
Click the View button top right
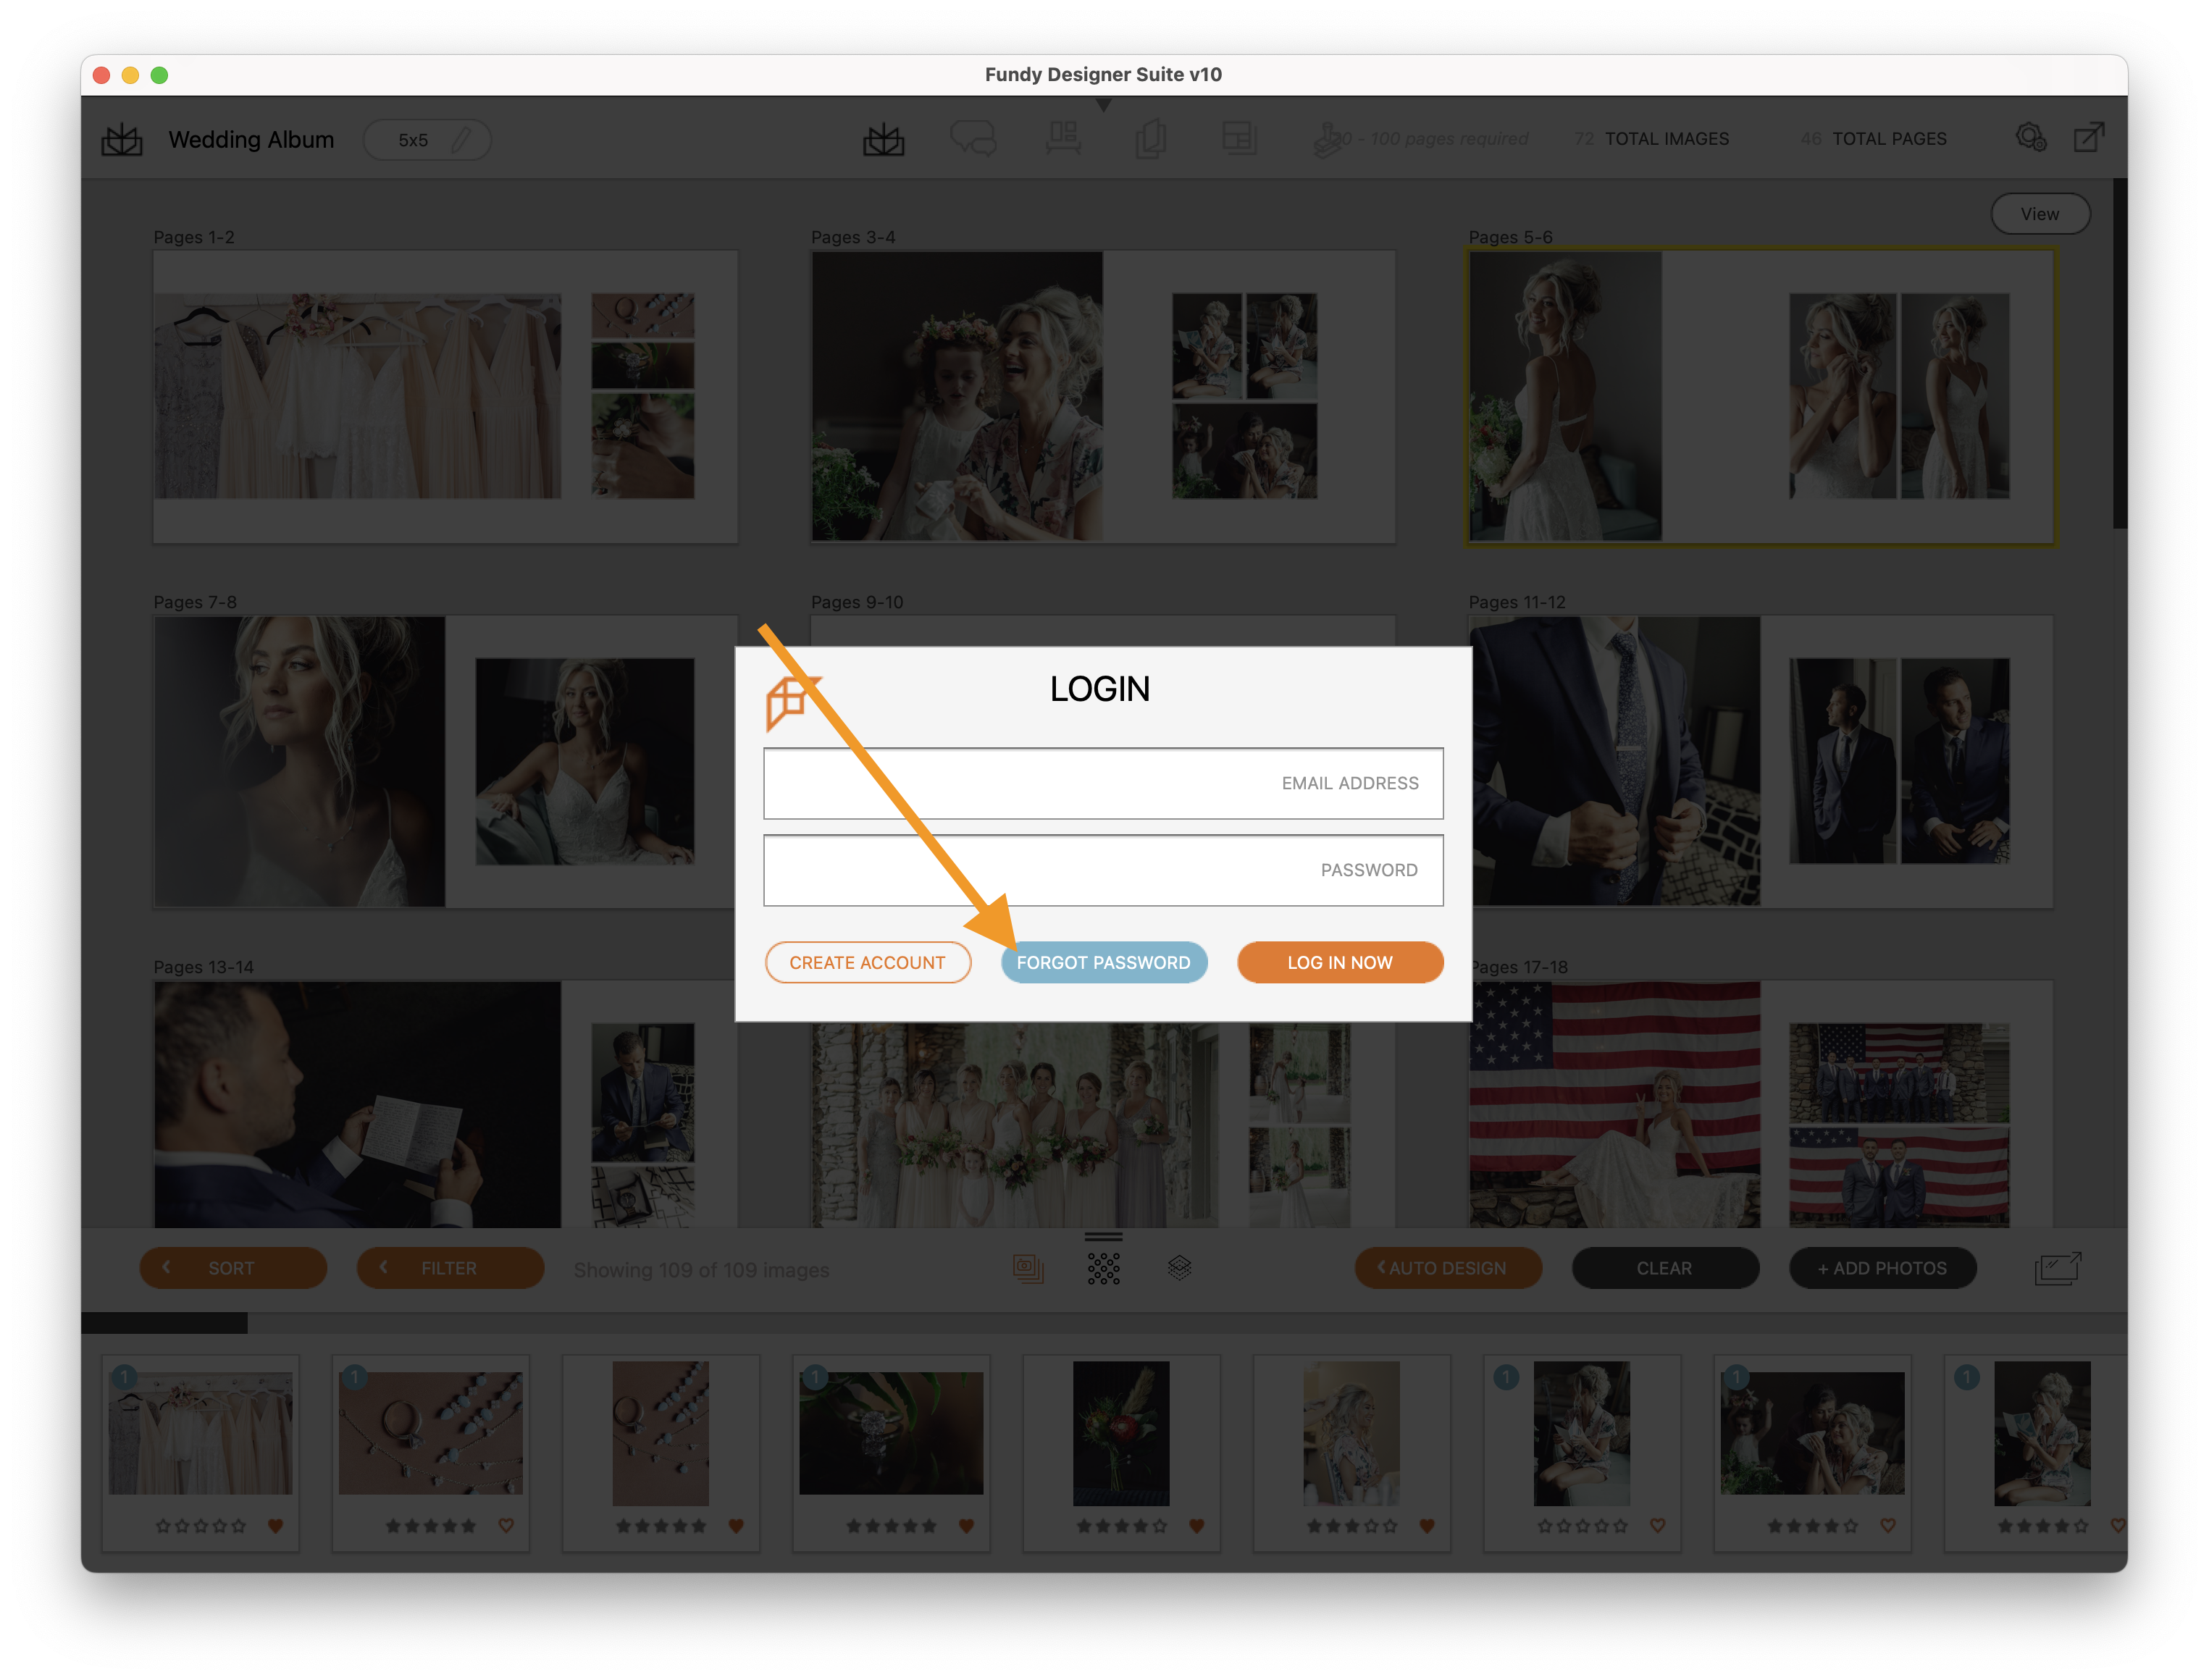pyautogui.click(x=2038, y=211)
